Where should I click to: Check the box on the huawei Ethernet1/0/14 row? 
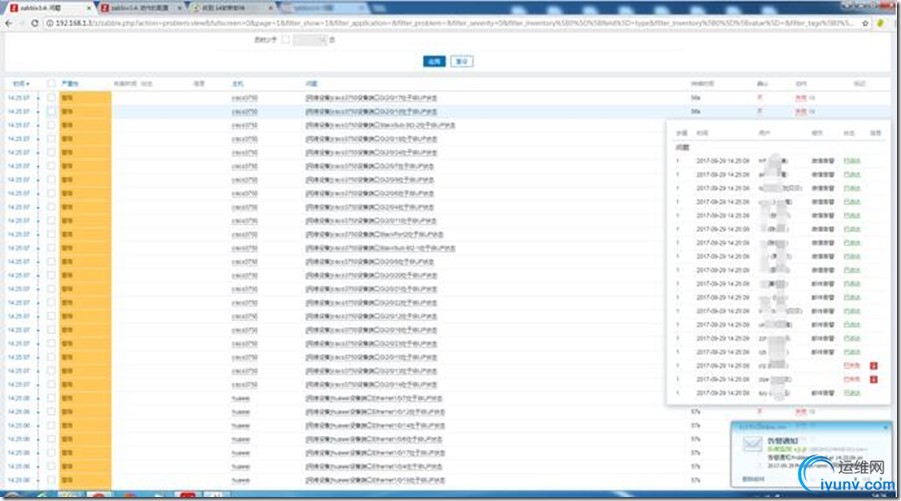pyautogui.click(x=51, y=426)
